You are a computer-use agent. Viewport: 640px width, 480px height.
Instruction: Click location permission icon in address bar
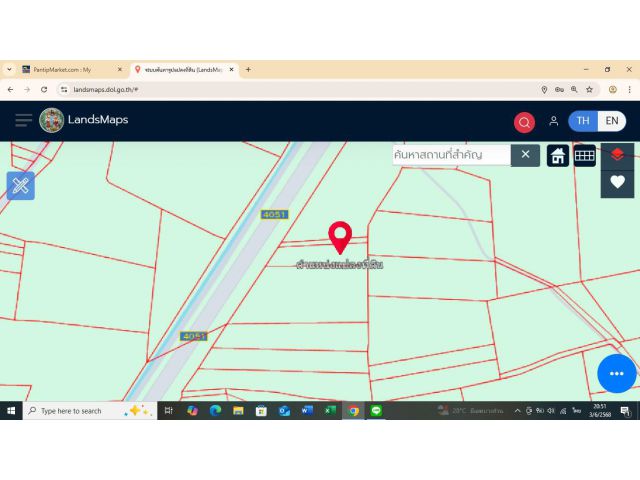click(x=544, y=89)
